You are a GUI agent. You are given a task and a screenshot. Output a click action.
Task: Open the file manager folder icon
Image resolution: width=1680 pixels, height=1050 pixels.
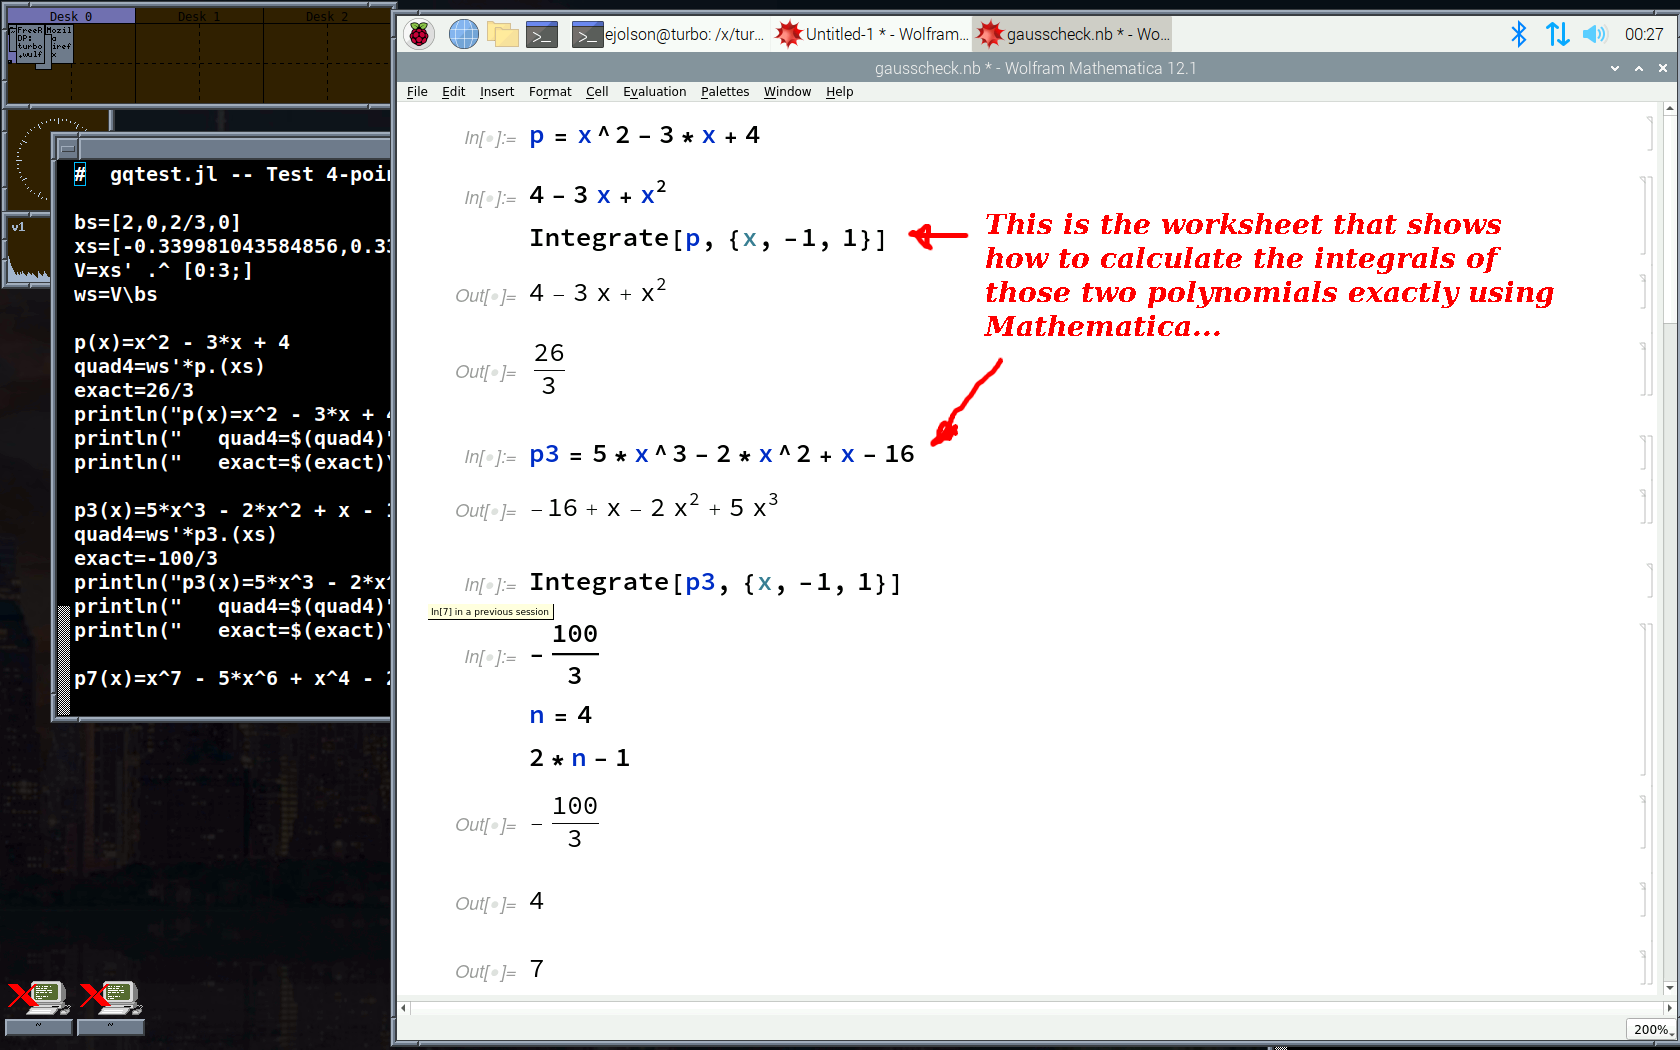(502, 34)
